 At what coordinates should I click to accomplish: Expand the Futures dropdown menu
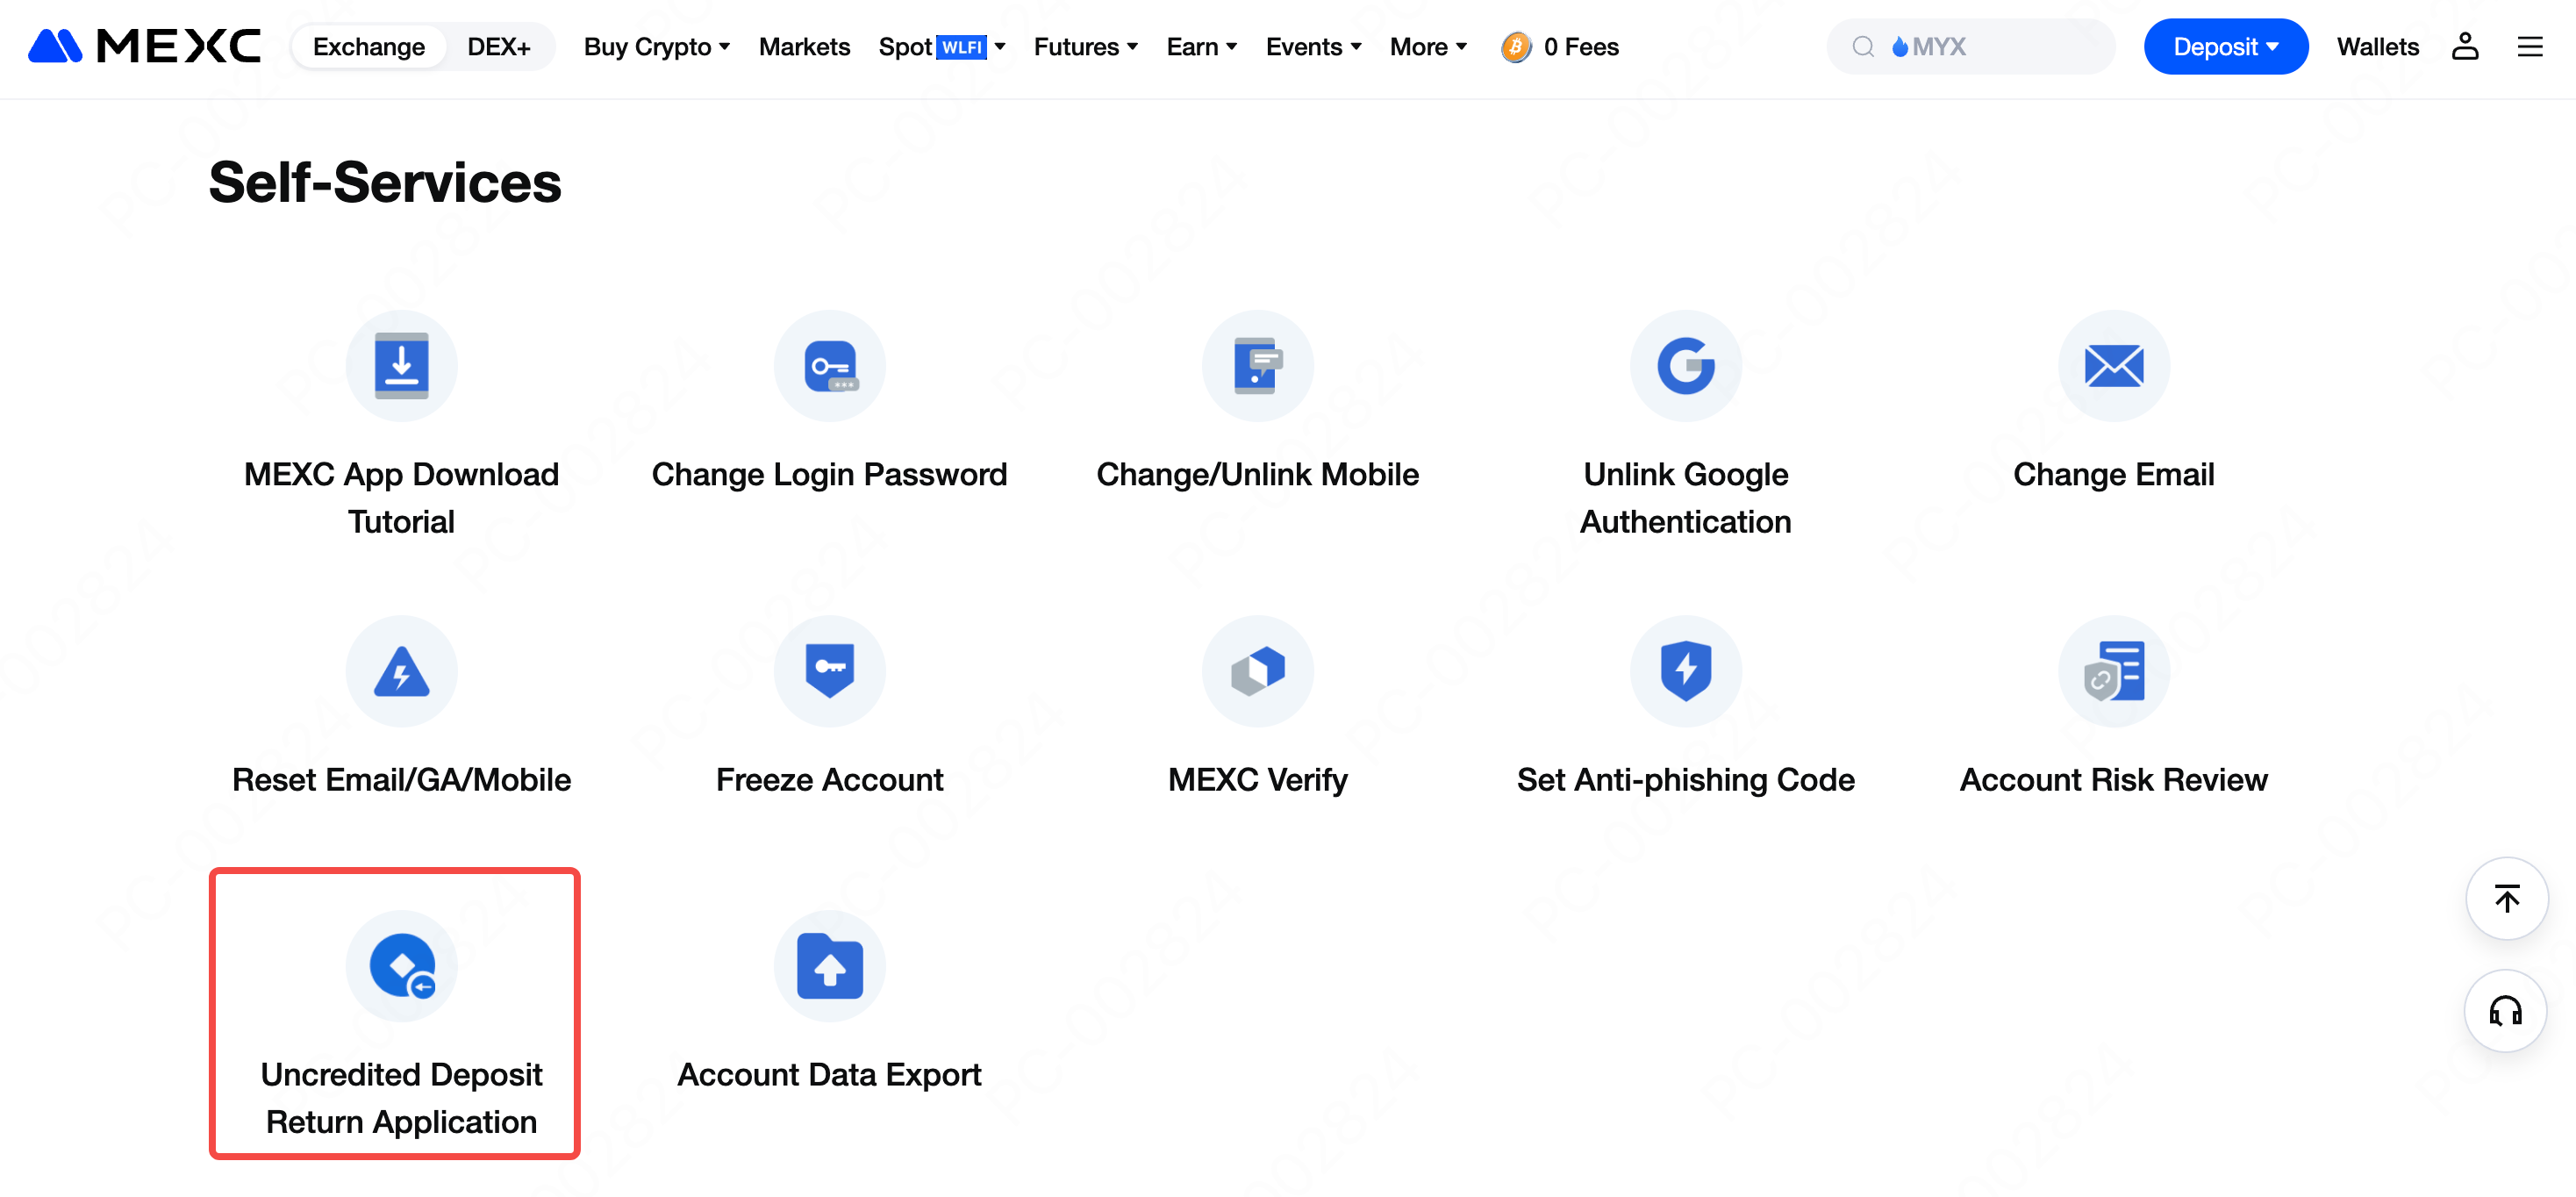[x=1085, y=47]
